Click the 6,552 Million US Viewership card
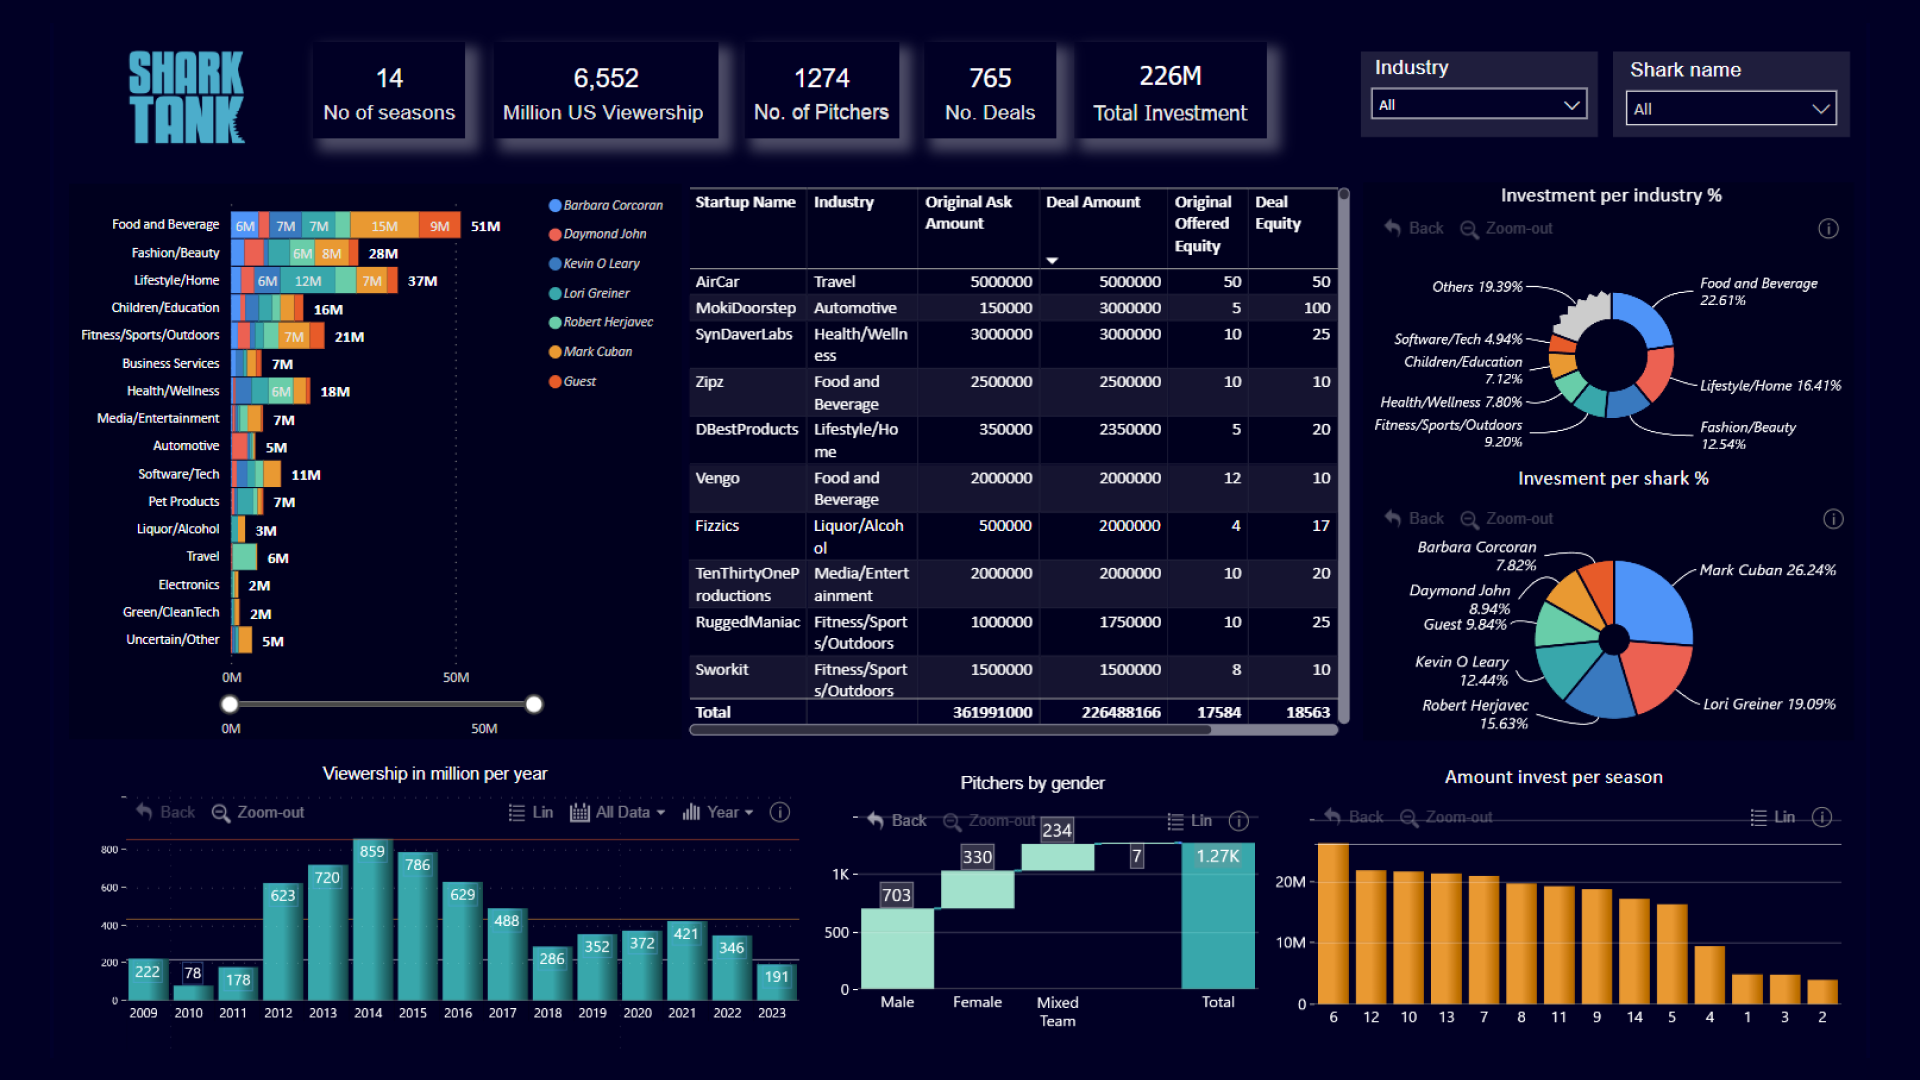Screen dimensions: 1920x1080 (x=605, y=92)
